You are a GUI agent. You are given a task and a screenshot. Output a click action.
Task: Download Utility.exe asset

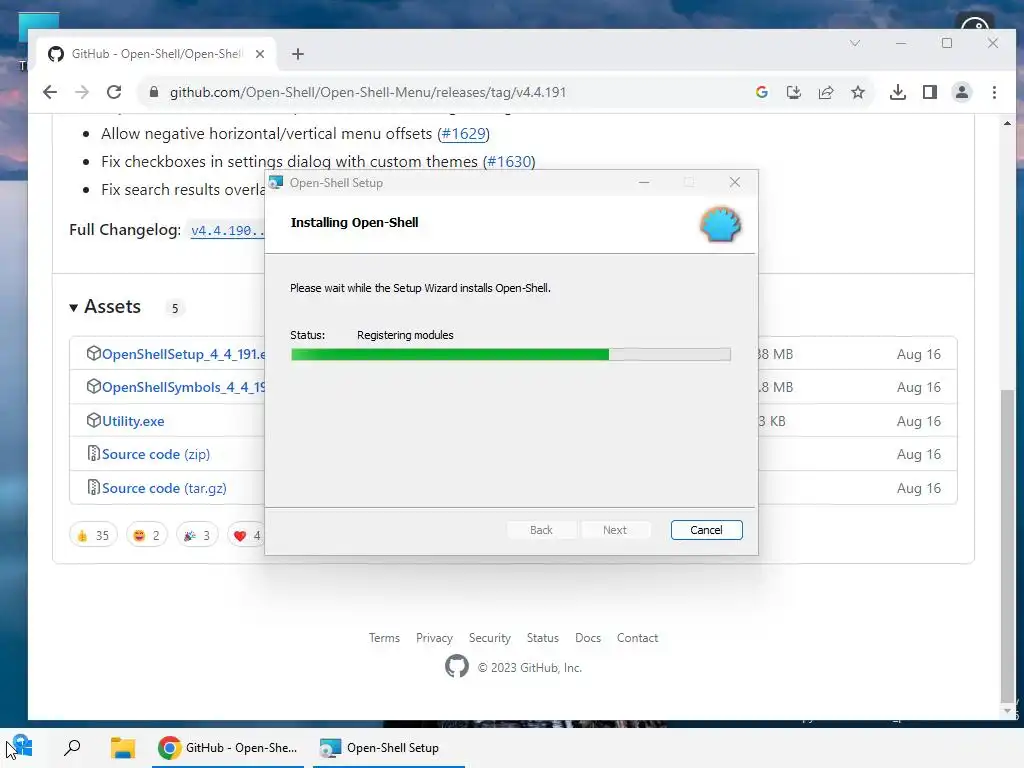click(x=133, y=421)
